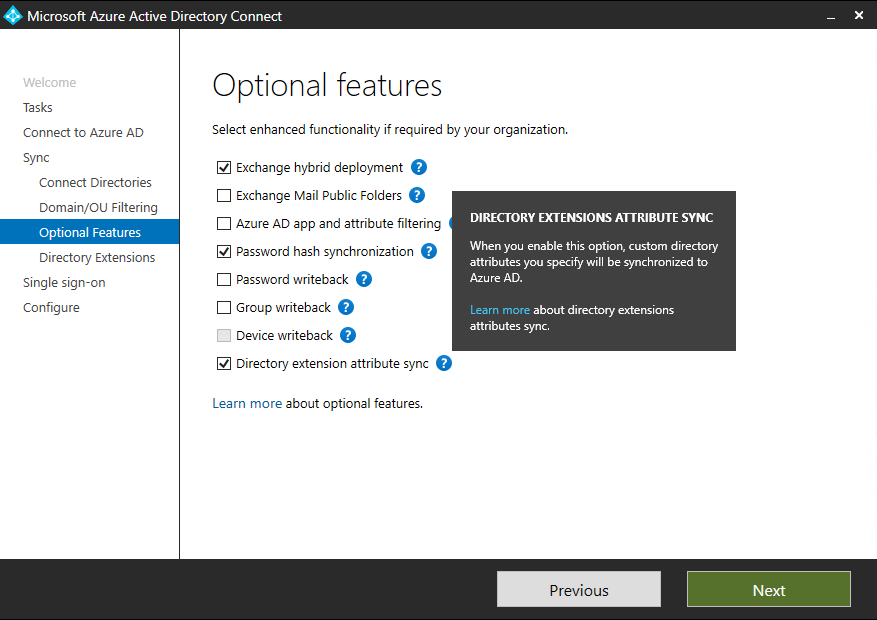Select the Configure step in sidebar
The image size is (877, 620).
click(x=51, y=307)
